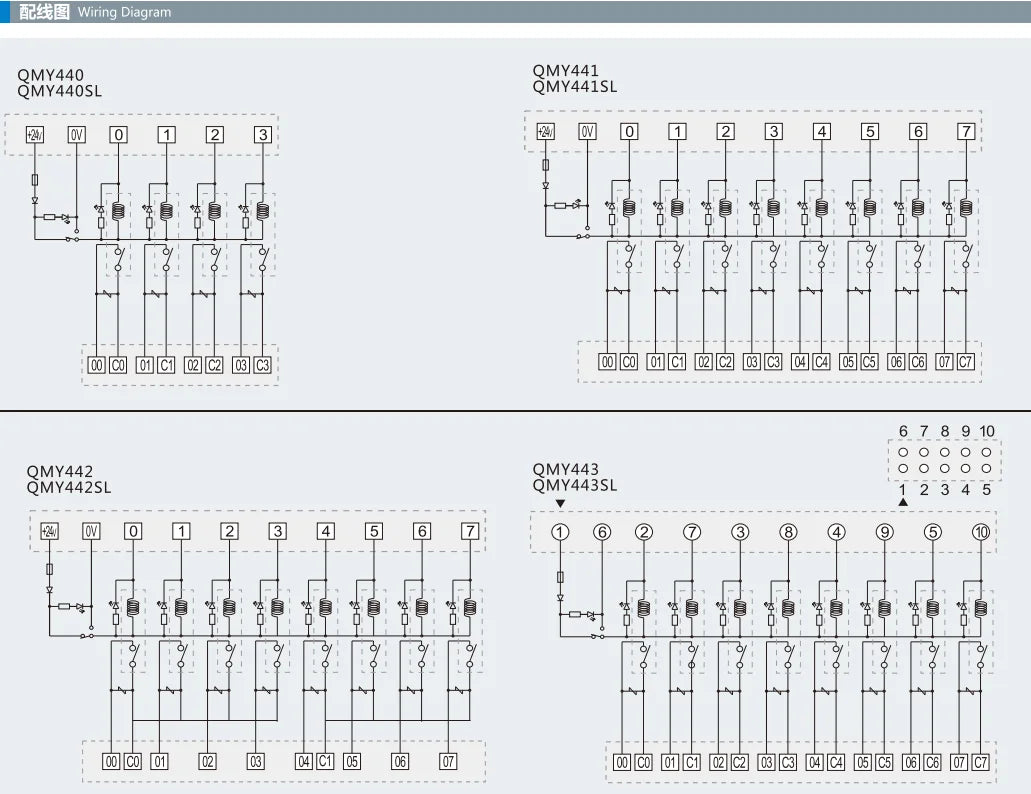Click the +24V terminal in QMY442 diagram
Viewport: 1031px width, 794px height.
tap(49, 531)
